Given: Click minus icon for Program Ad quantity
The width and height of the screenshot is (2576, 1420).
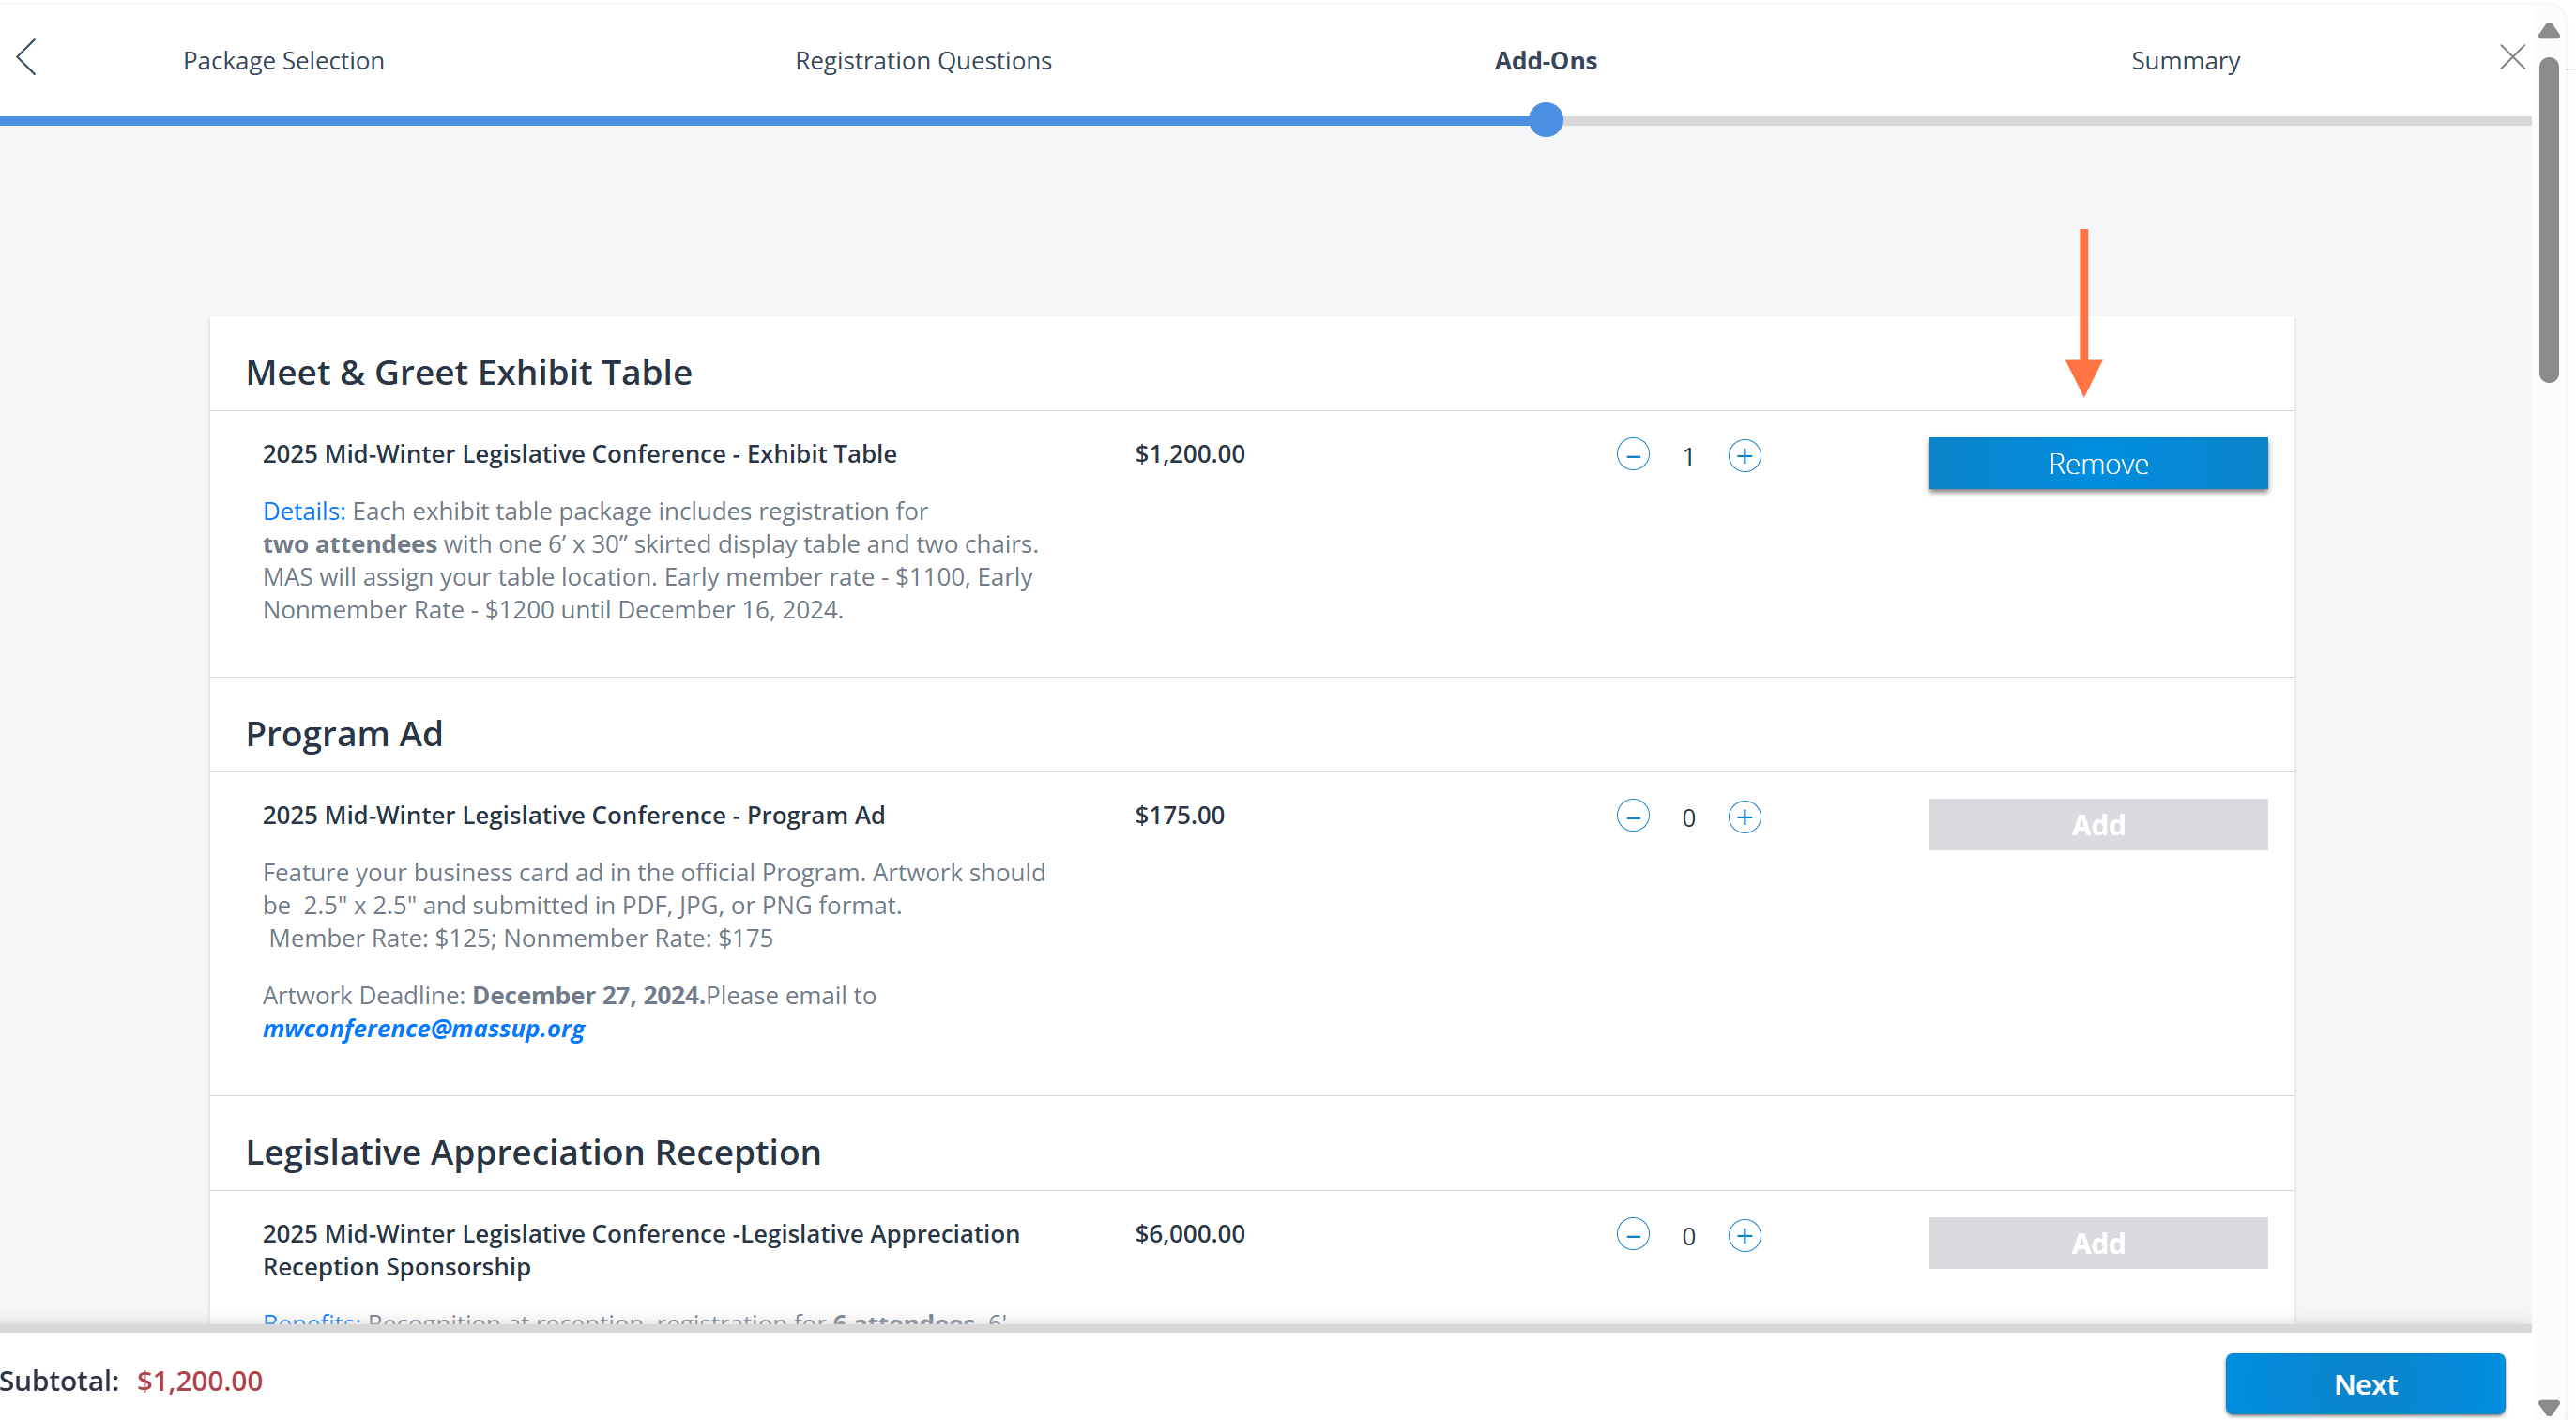Looking at the screenshot, I should click(1633, 816).
